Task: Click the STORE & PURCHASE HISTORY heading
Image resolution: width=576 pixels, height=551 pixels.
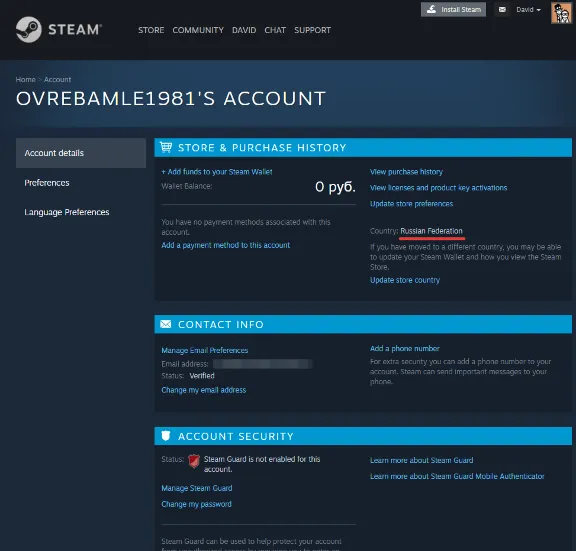Action: [x=262, y=148]
